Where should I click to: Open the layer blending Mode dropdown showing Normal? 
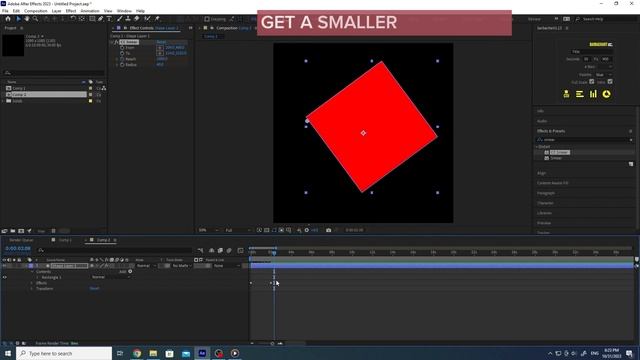click(146, 266)
